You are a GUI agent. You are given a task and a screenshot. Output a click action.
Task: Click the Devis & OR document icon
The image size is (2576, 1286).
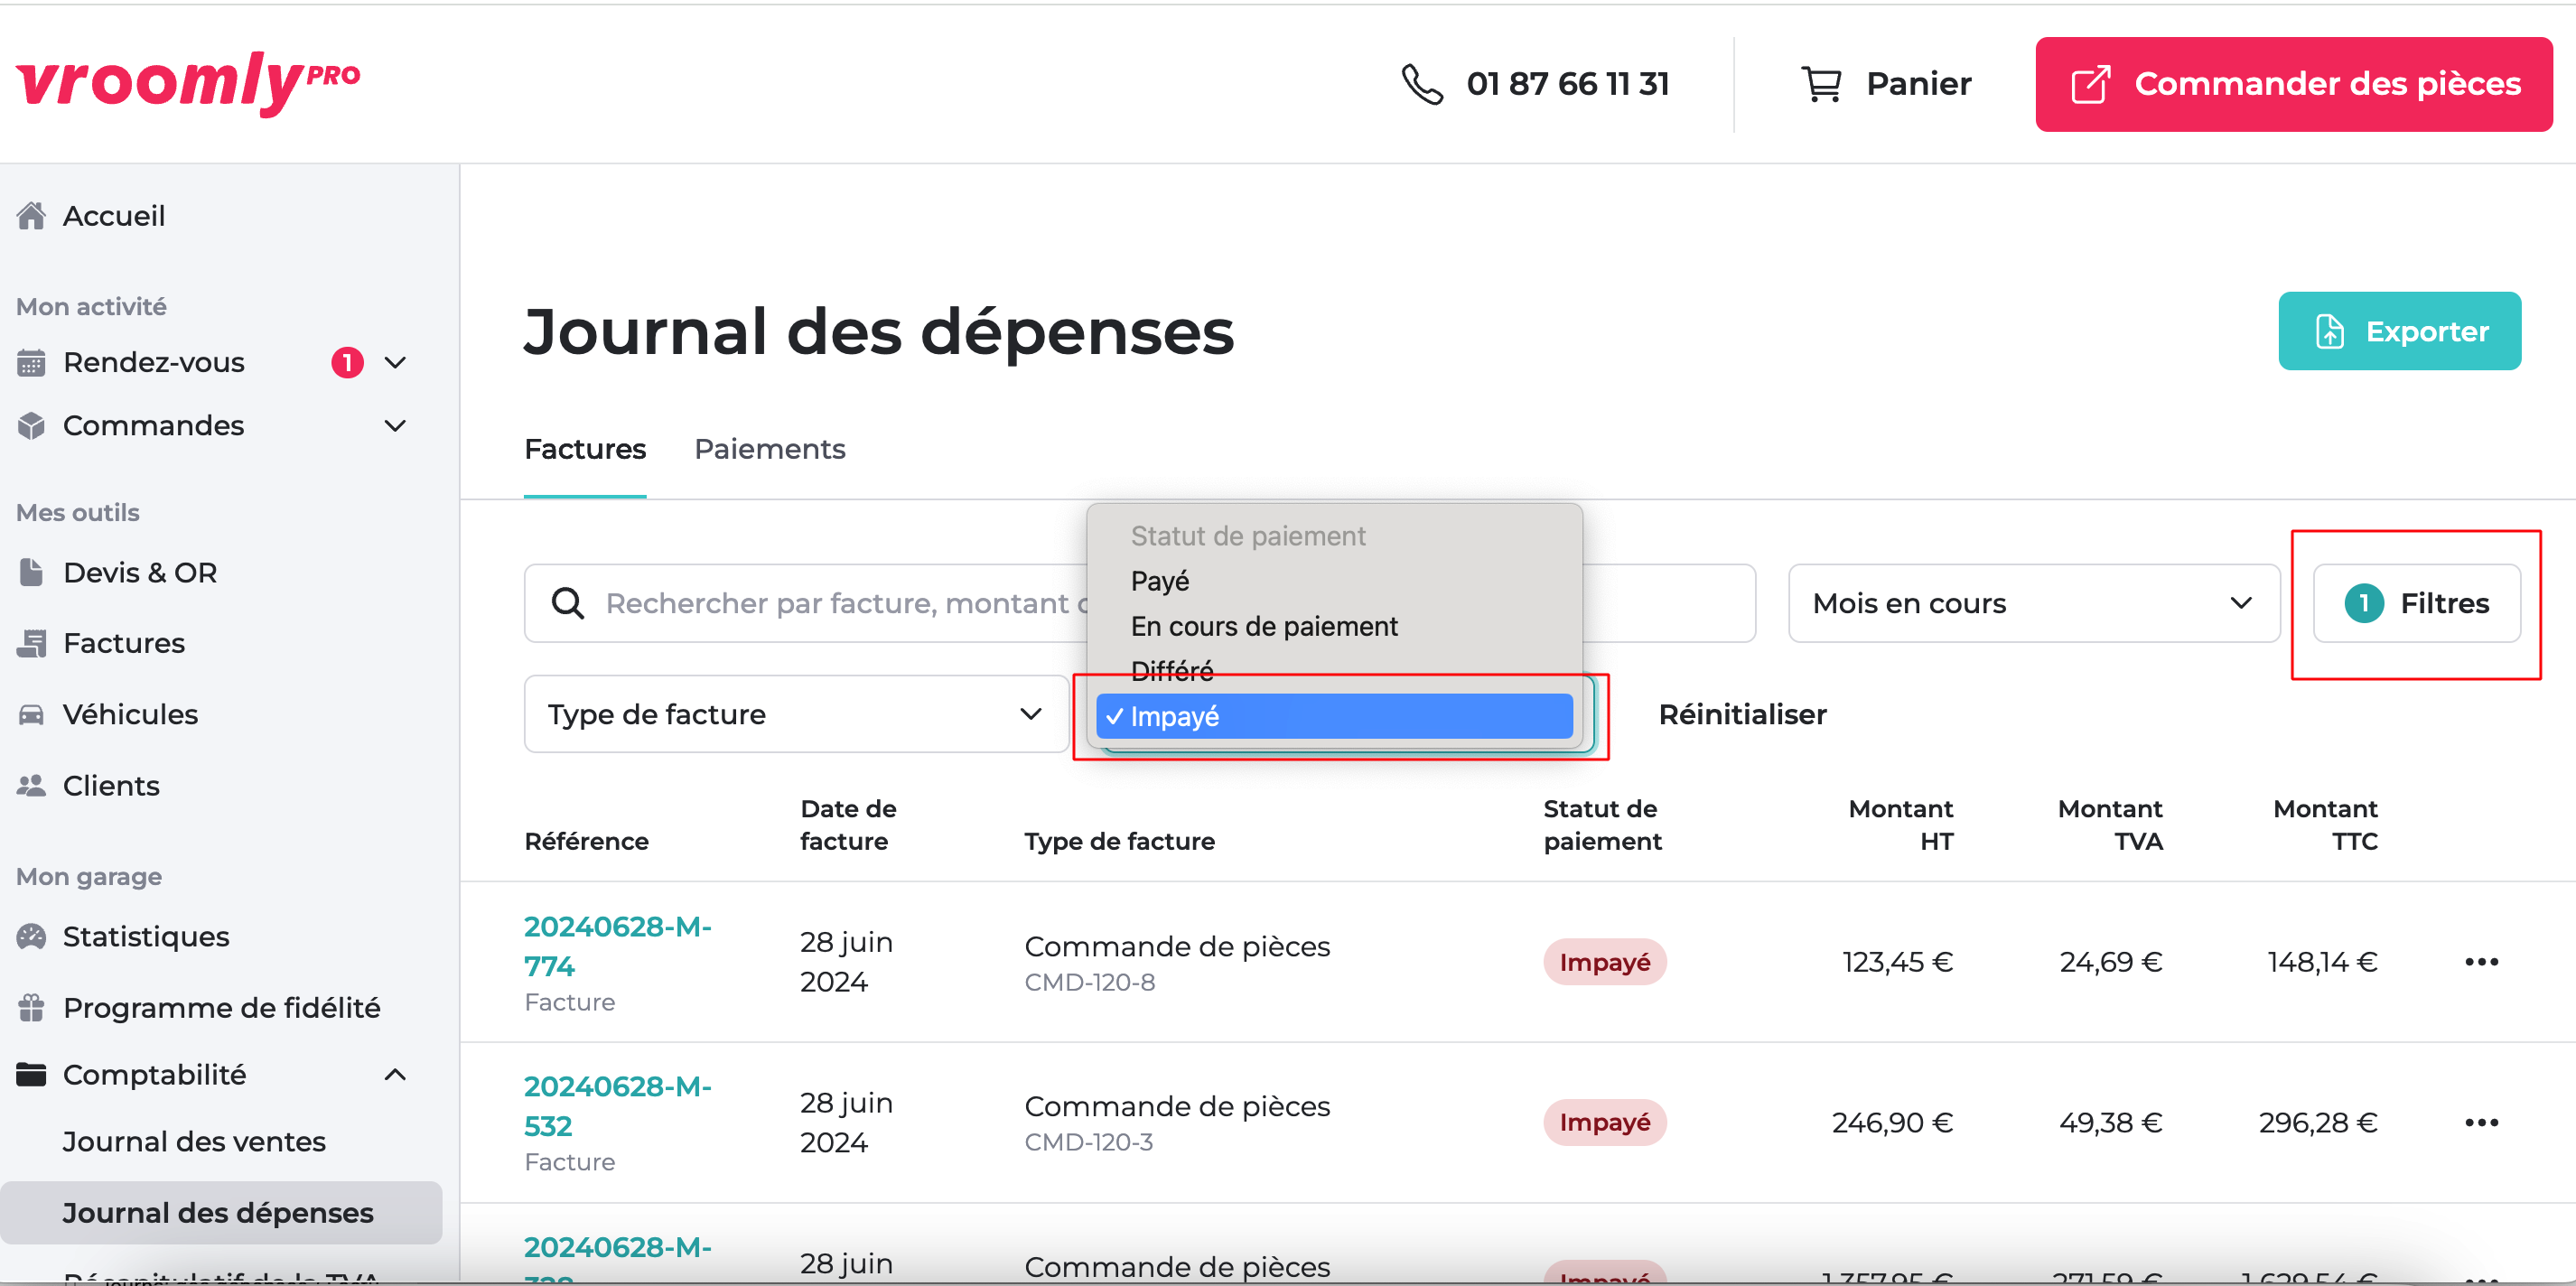pos(32,572)
